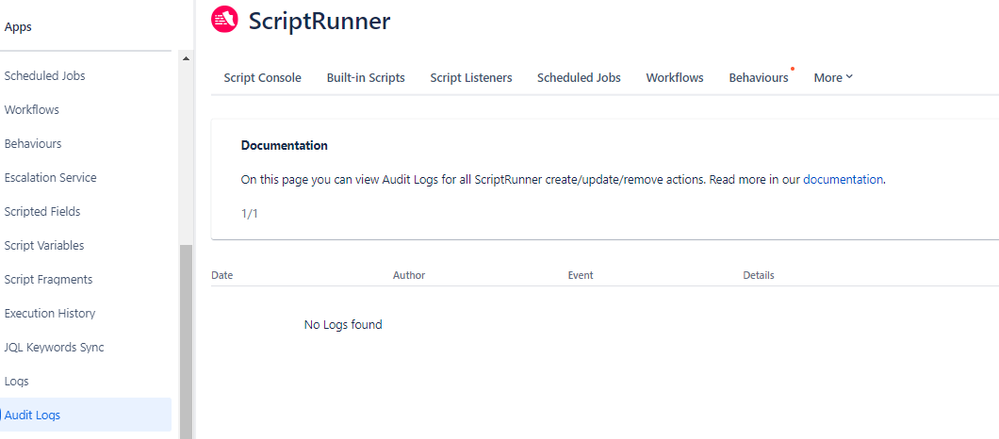Image resolution: width=999 pixels, height=439 pixels.
Task: Click the Apps heading in sidebar
Action: pyautogui.click(x=18, y=27)
